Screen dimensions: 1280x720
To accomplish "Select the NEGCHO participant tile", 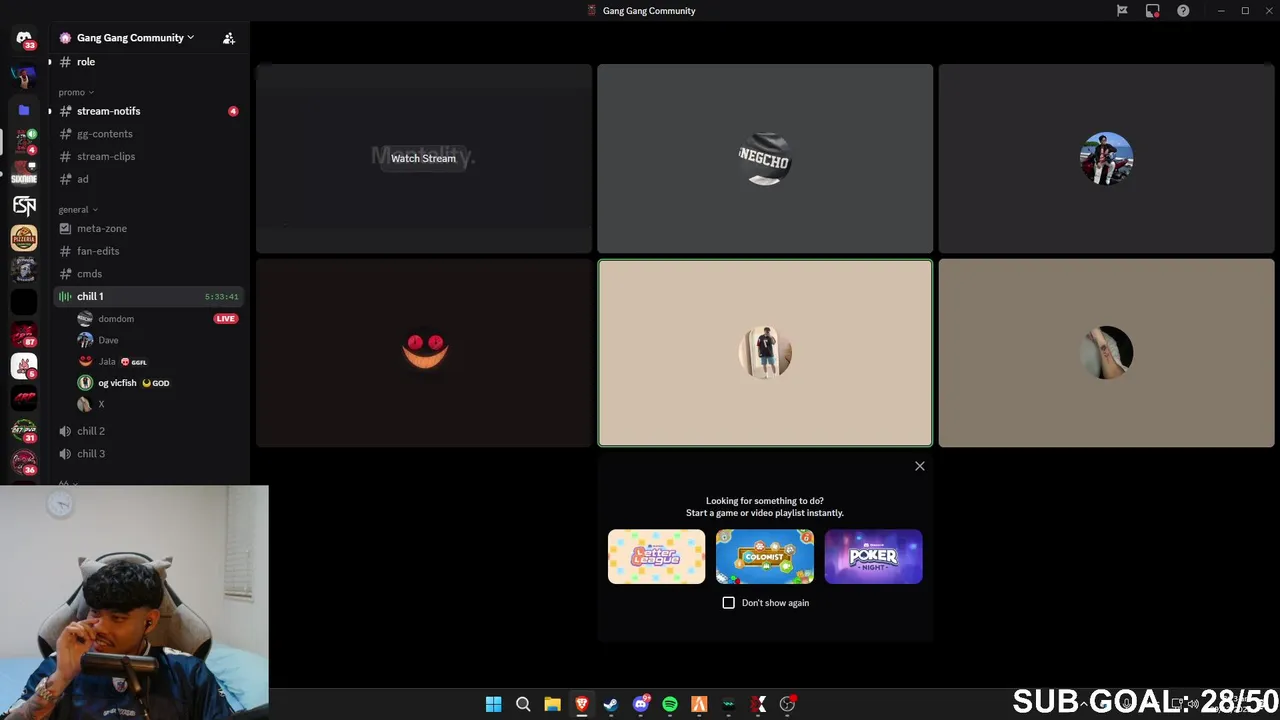I will [x=765, y=159].
